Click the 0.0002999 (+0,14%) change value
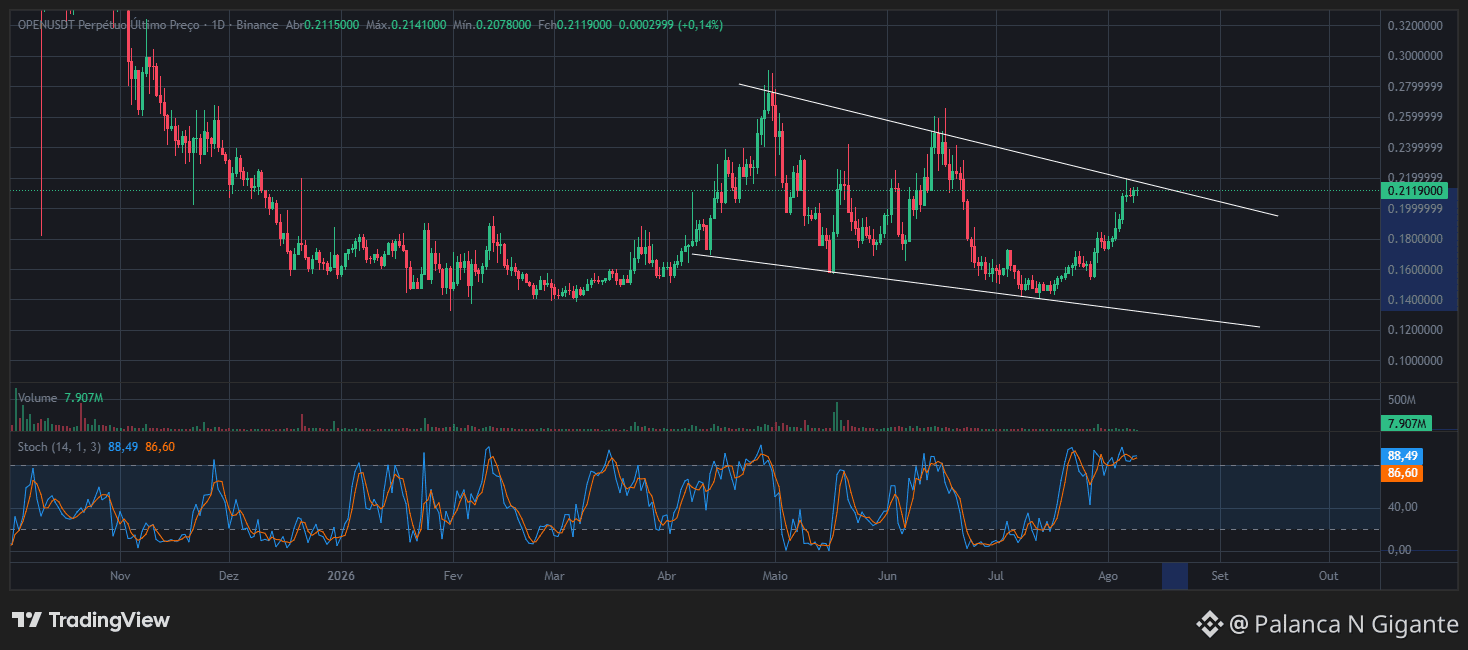1468x650 pixels. [x=670, y=24]
